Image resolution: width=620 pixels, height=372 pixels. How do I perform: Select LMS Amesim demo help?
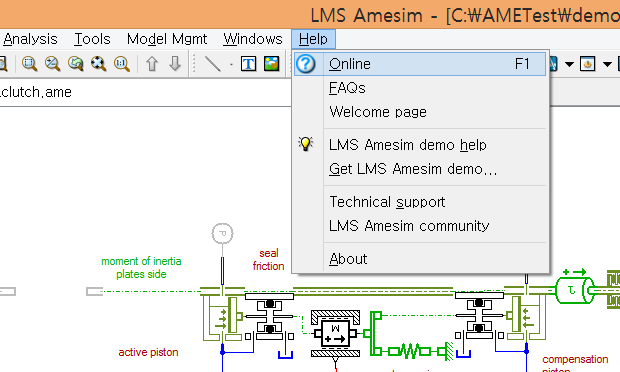(x=420, y=145)
